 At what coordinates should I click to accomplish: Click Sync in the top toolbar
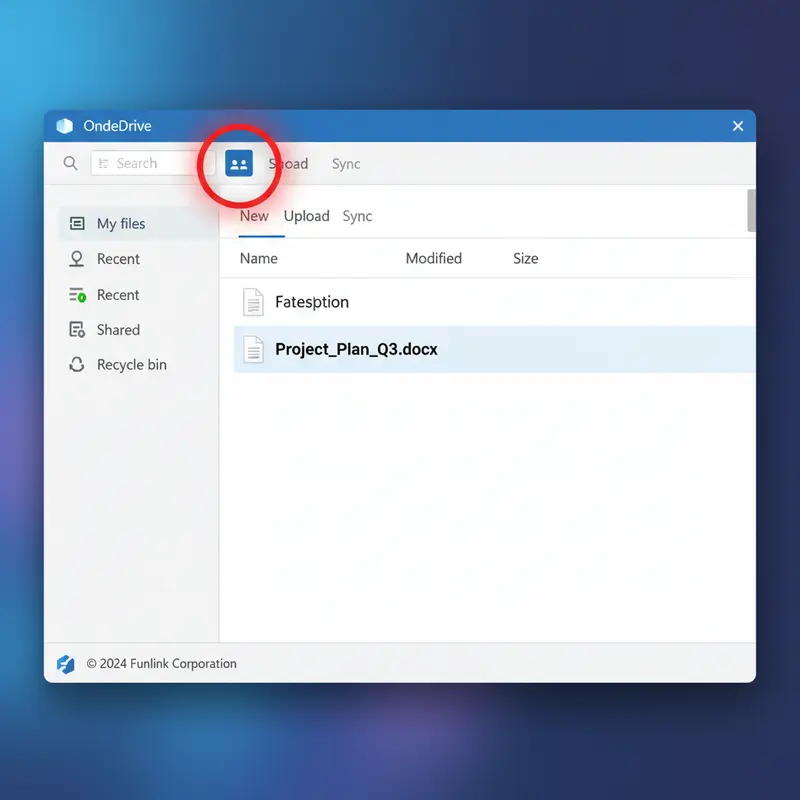click(346, 163)
